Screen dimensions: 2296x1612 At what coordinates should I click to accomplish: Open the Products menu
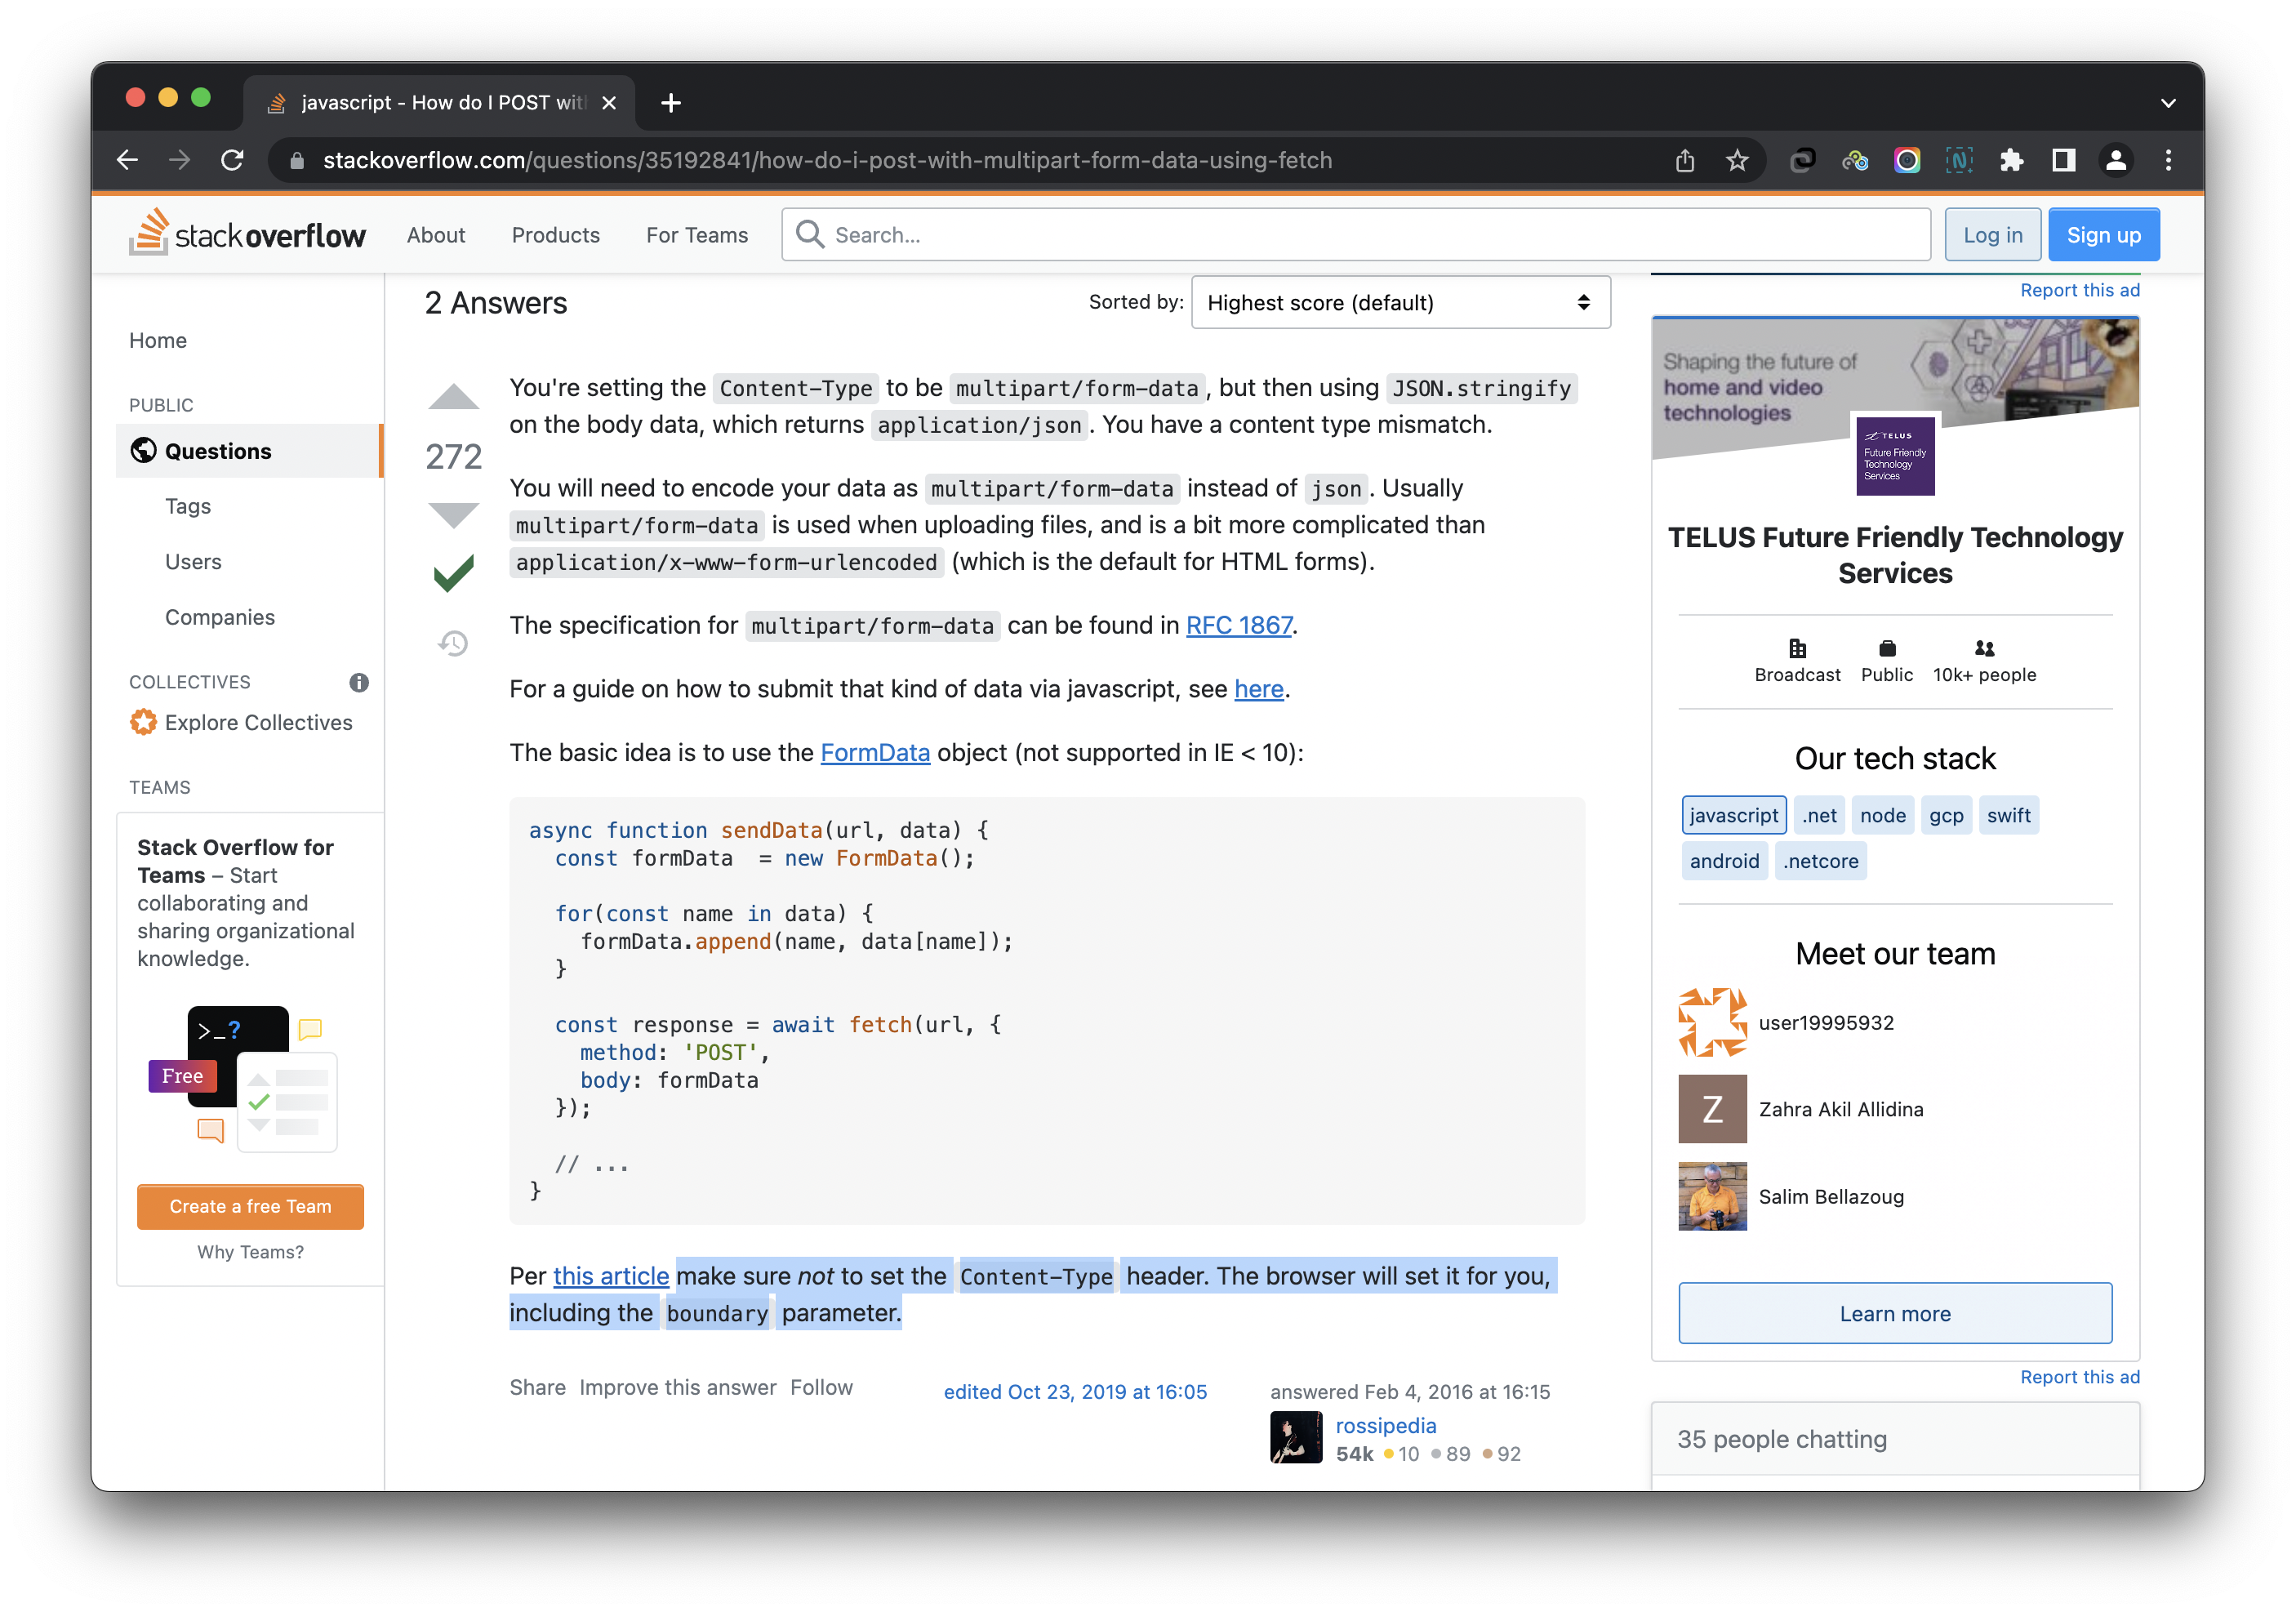tap(555, 235)
